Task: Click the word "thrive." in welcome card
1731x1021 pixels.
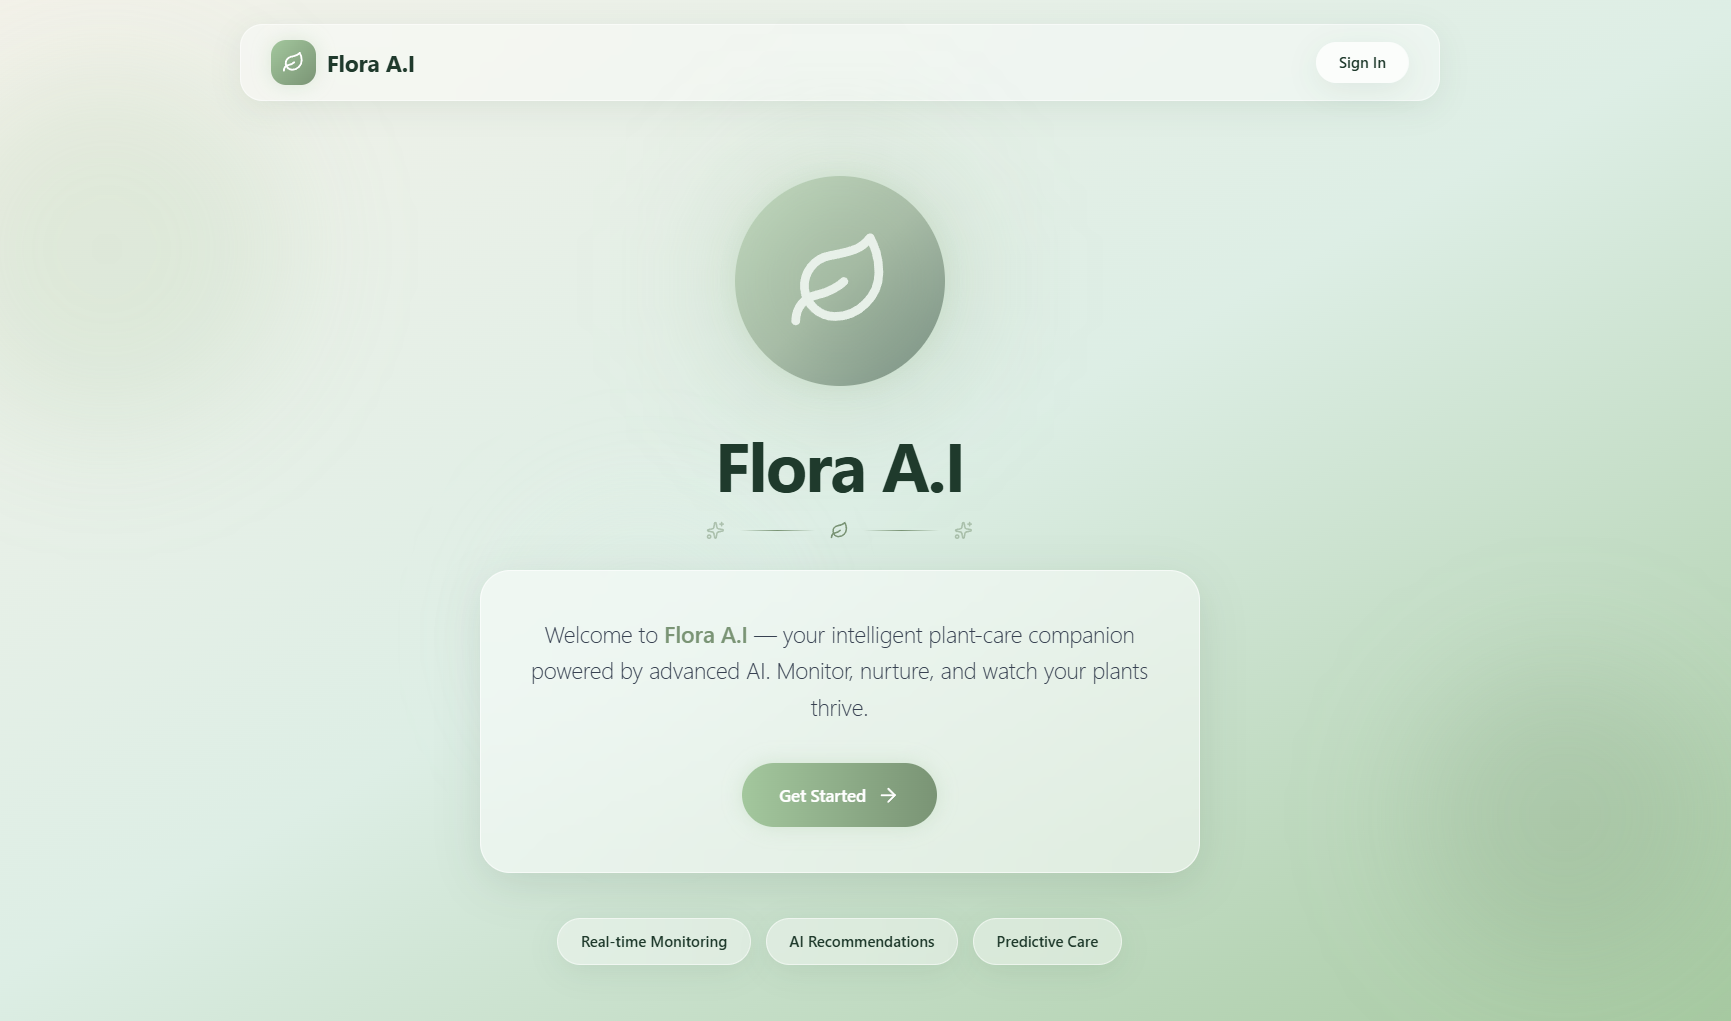Action: pyautogui.click(x=839, y=708)
